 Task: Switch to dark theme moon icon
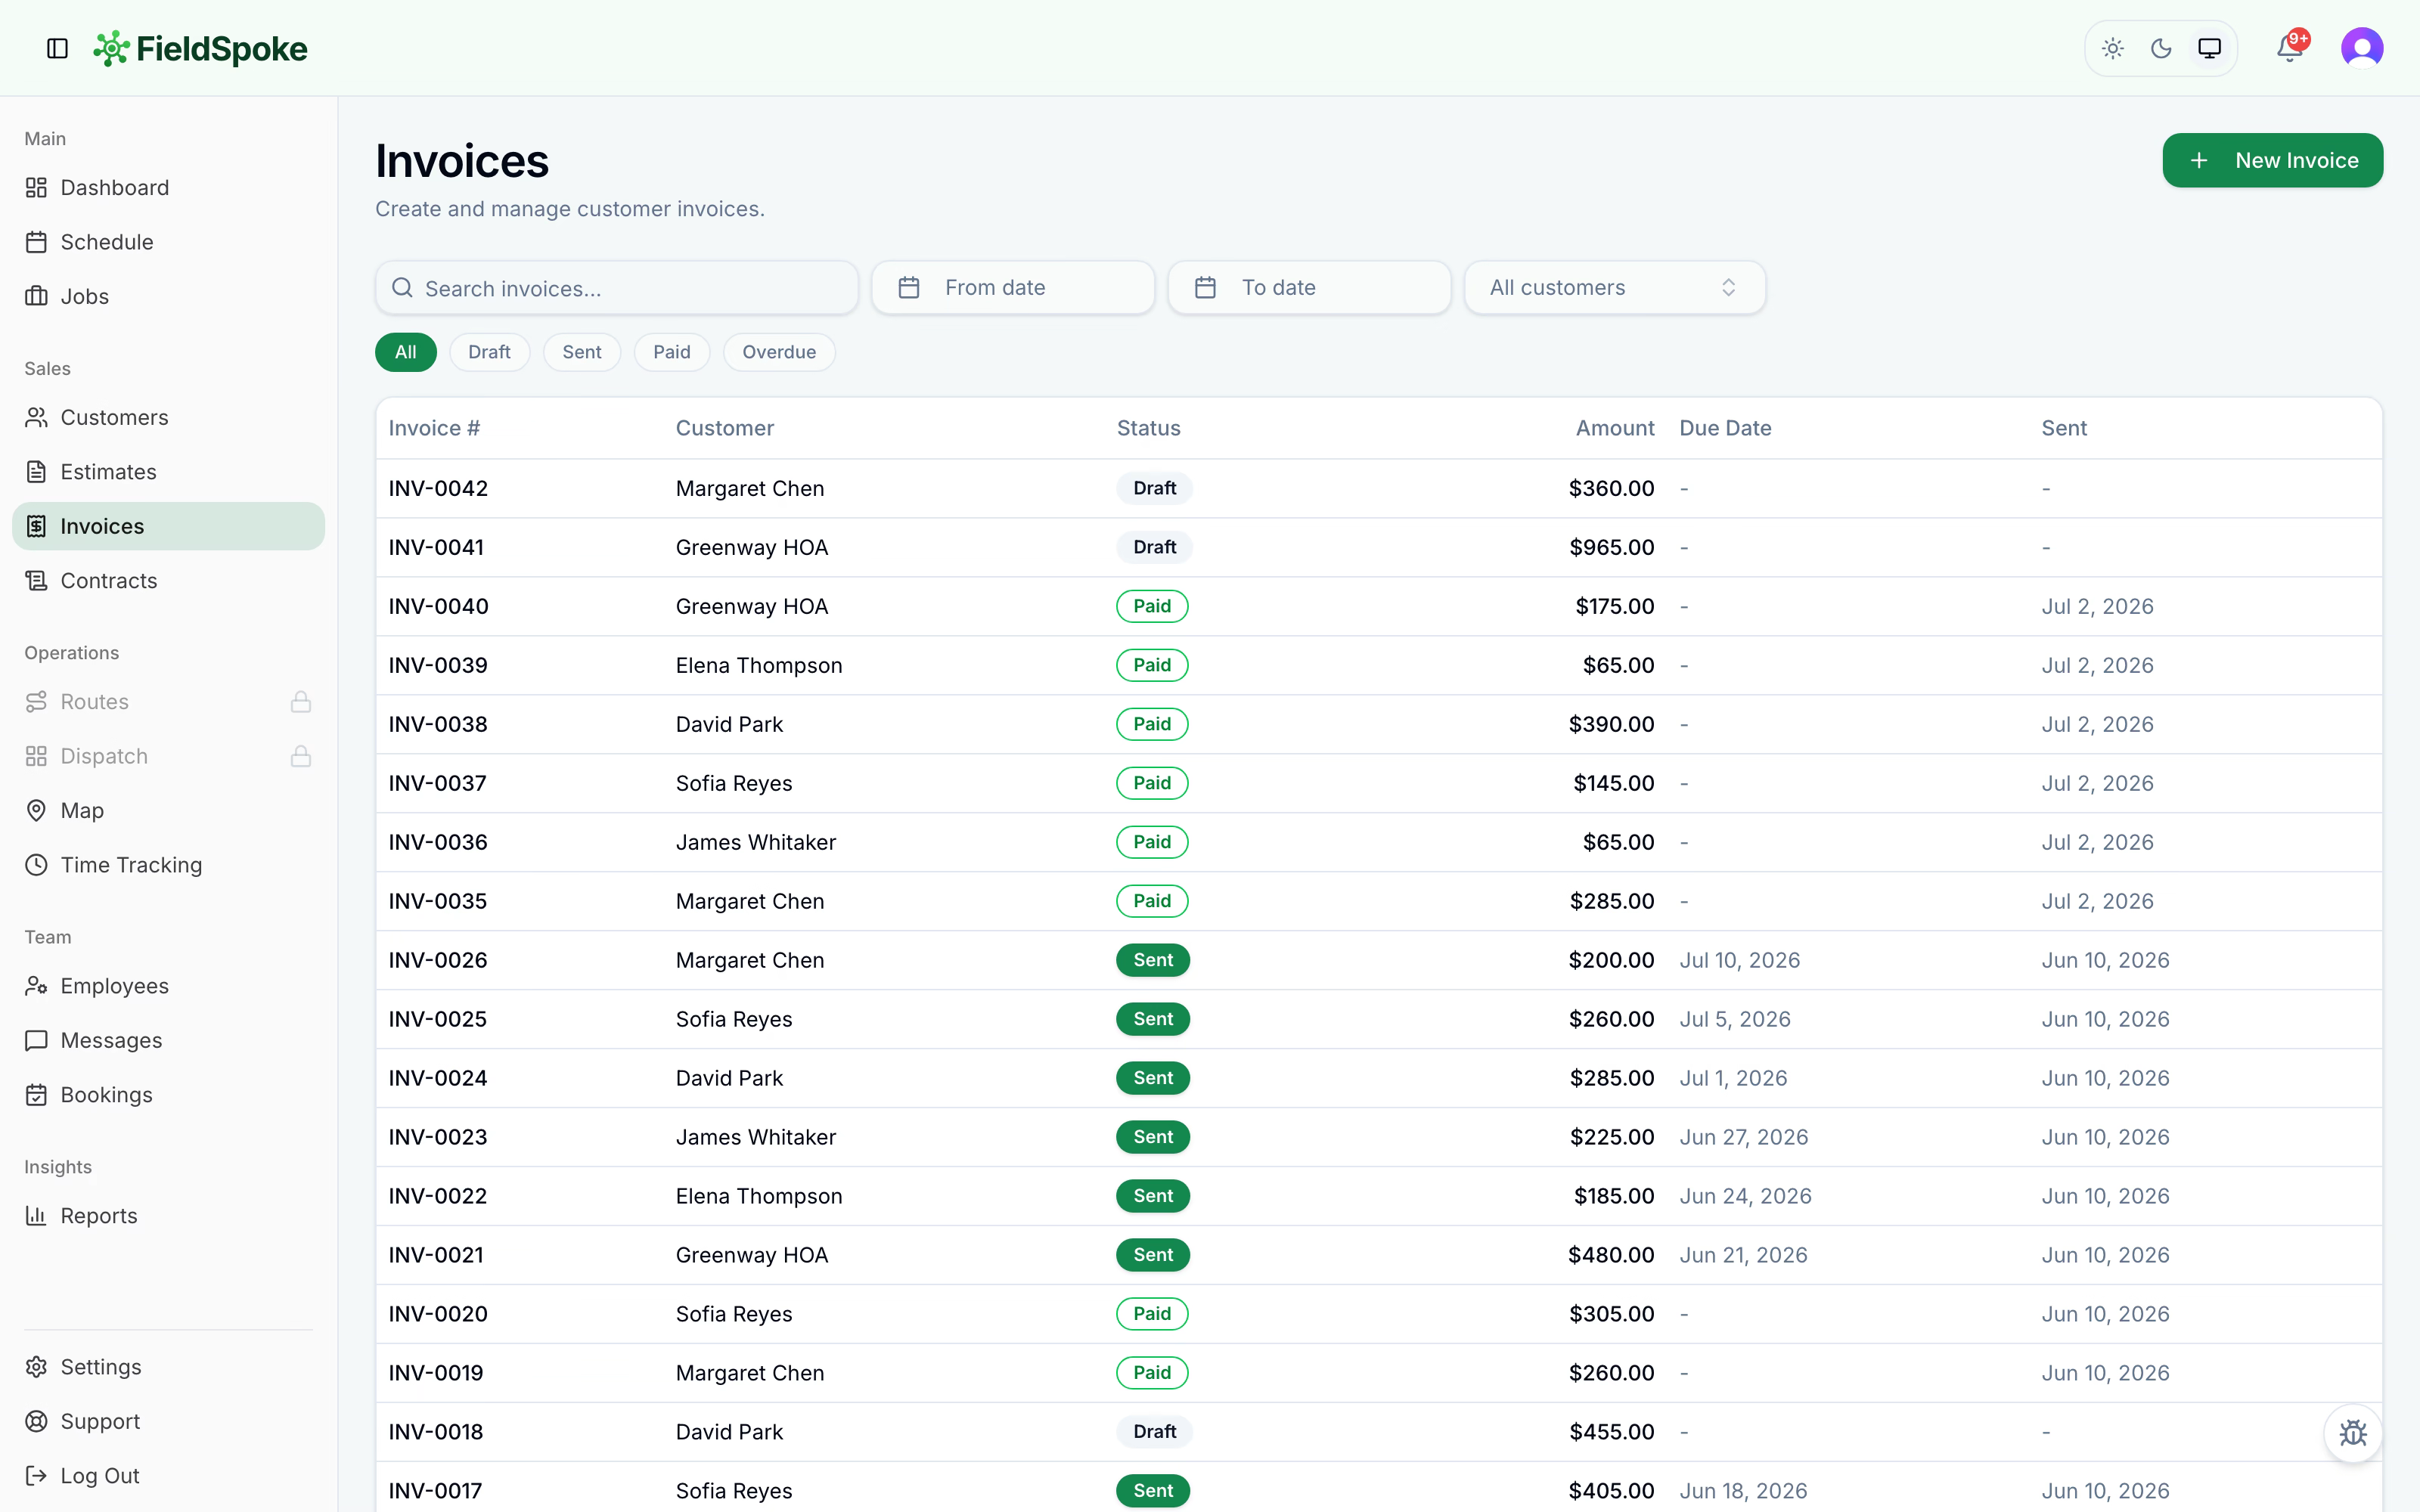pyautogui.click(x=2161, y=48)
